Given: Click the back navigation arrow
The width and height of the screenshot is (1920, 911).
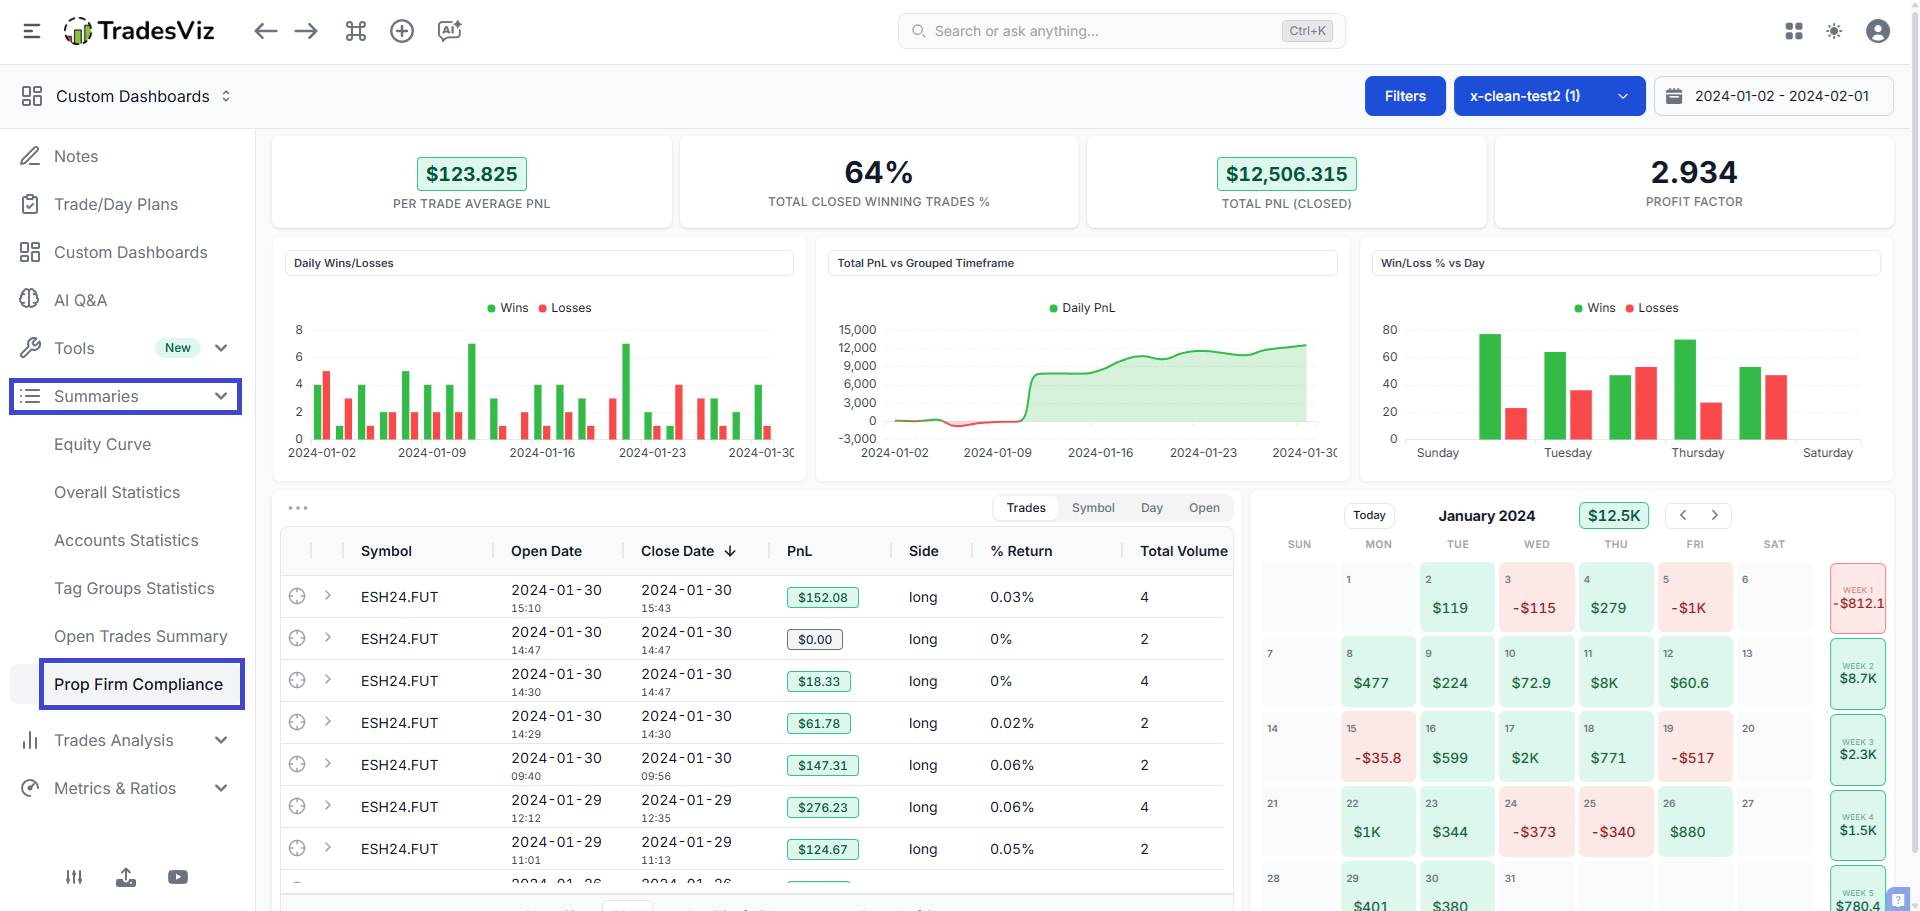Looking at the screenshot, I should (x=265, y=31).
